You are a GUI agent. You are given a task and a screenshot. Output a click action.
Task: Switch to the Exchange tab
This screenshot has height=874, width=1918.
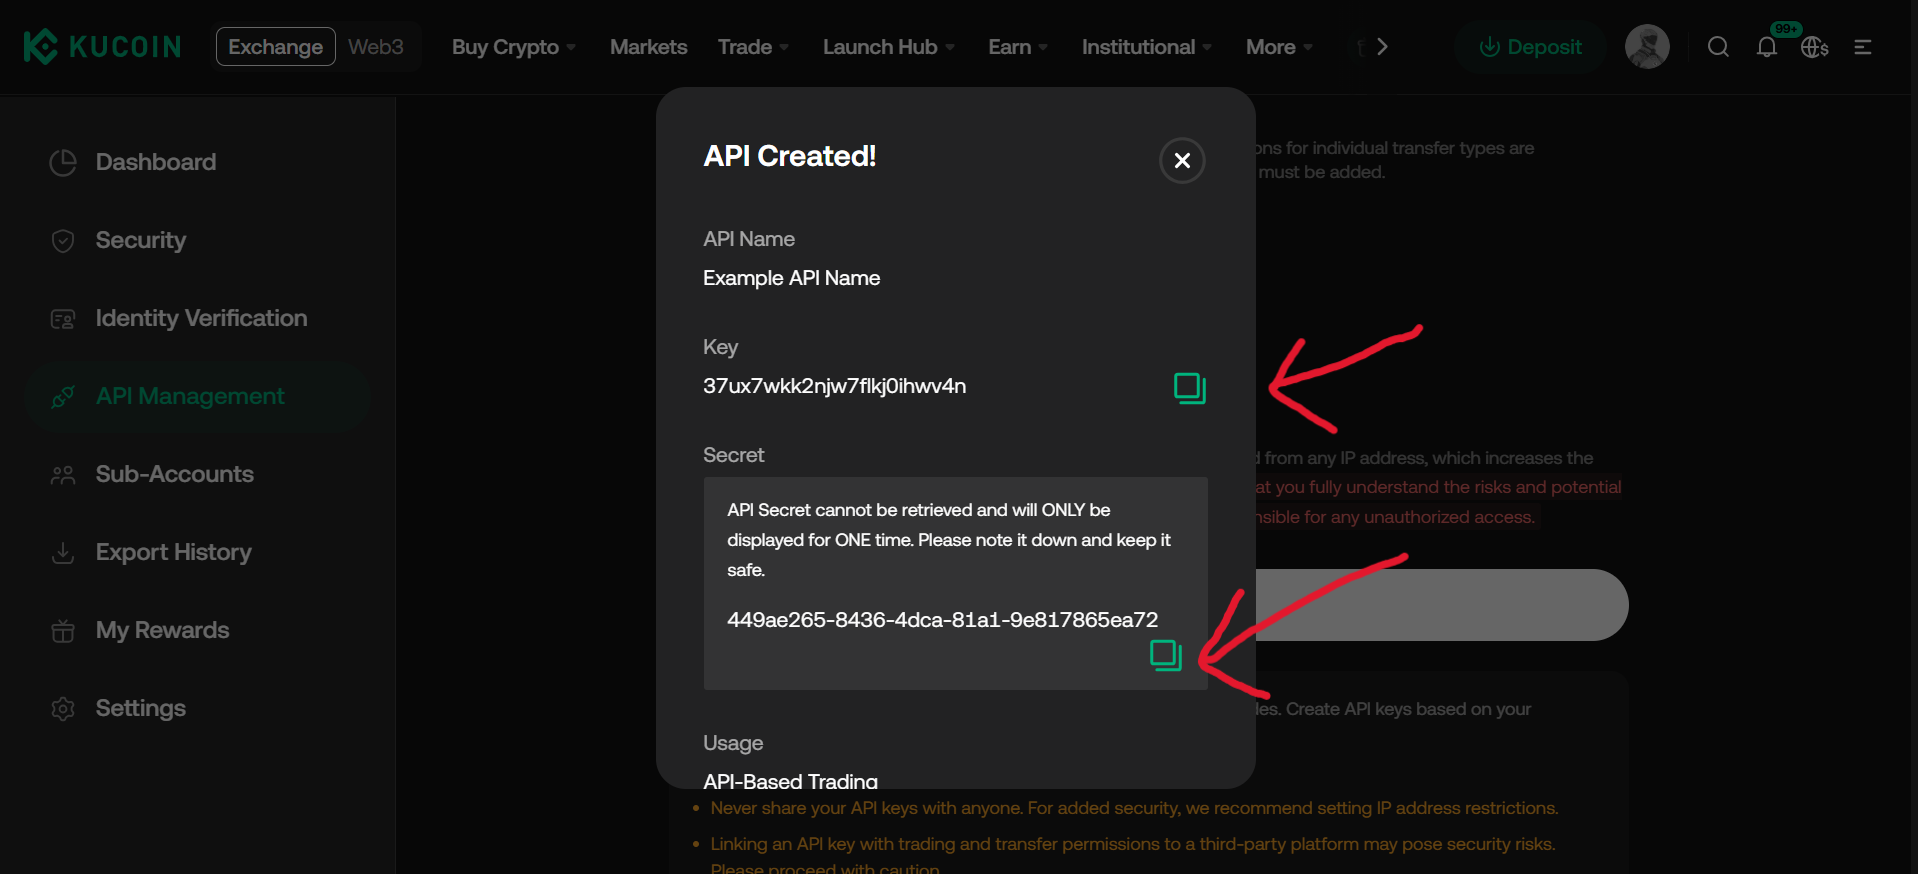coord(276,47)
